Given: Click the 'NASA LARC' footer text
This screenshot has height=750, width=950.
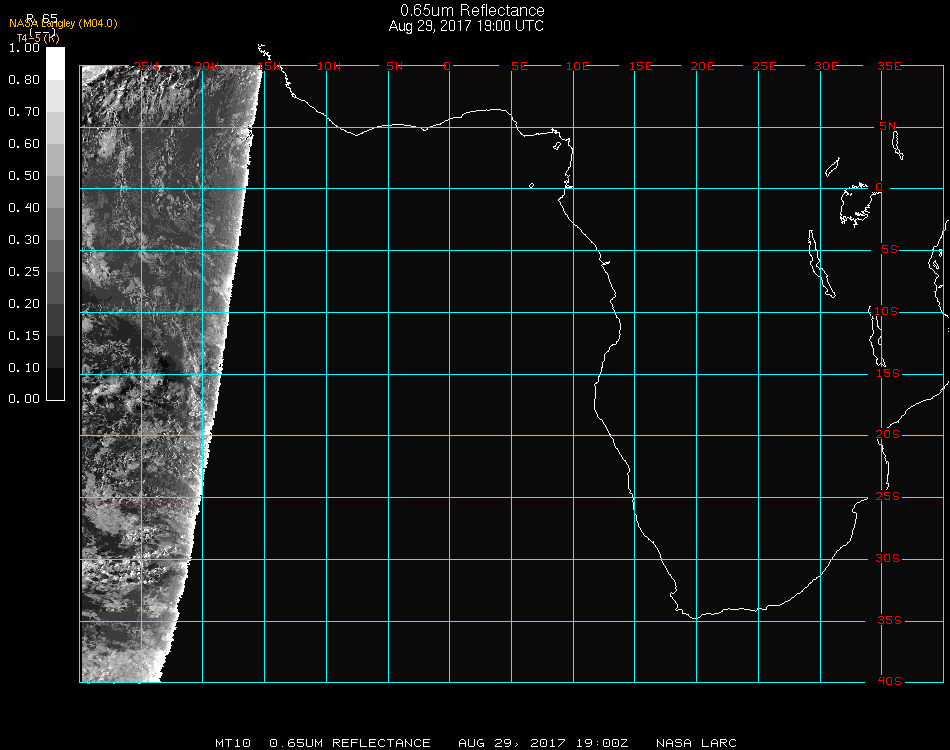Looking at the screenshot, I should (x=696, y=743).
